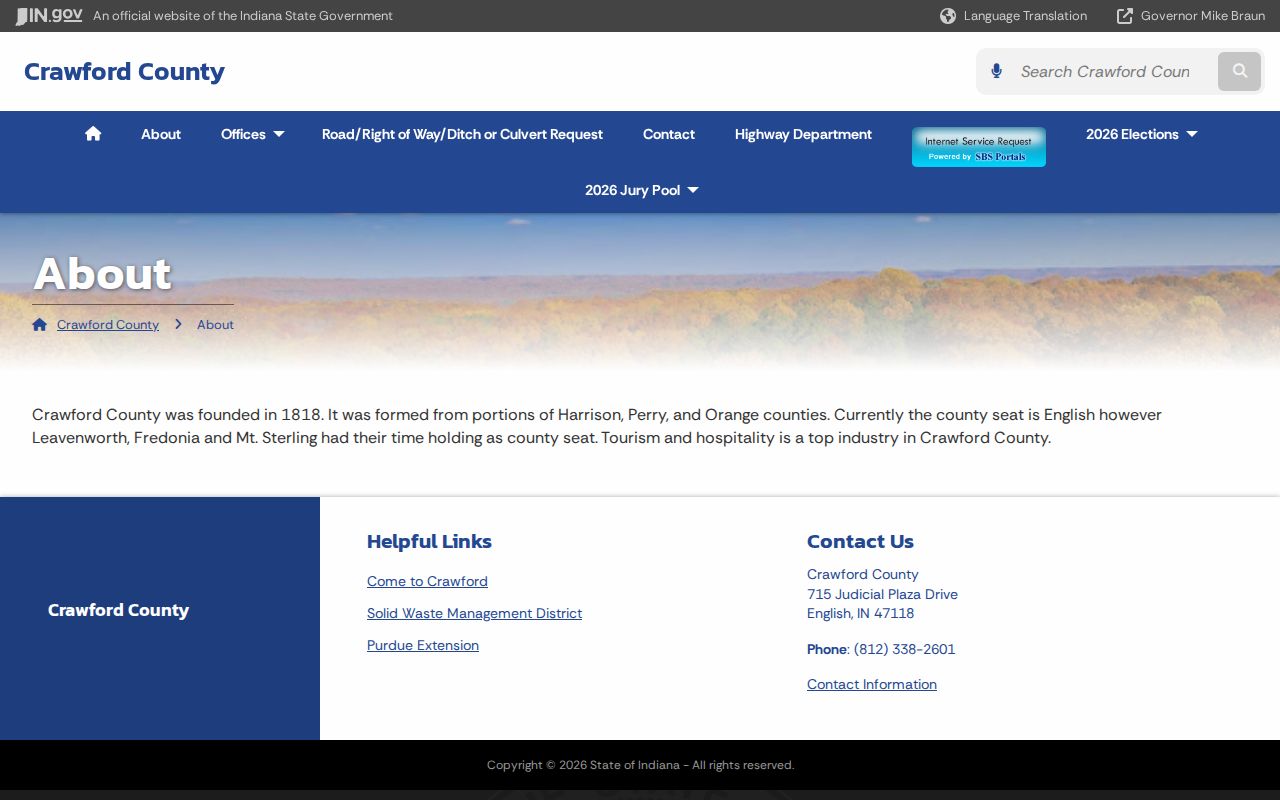Open the Contact menu item
The width and height of the screenshot is (1280, 800).
[x=669, y=134]
